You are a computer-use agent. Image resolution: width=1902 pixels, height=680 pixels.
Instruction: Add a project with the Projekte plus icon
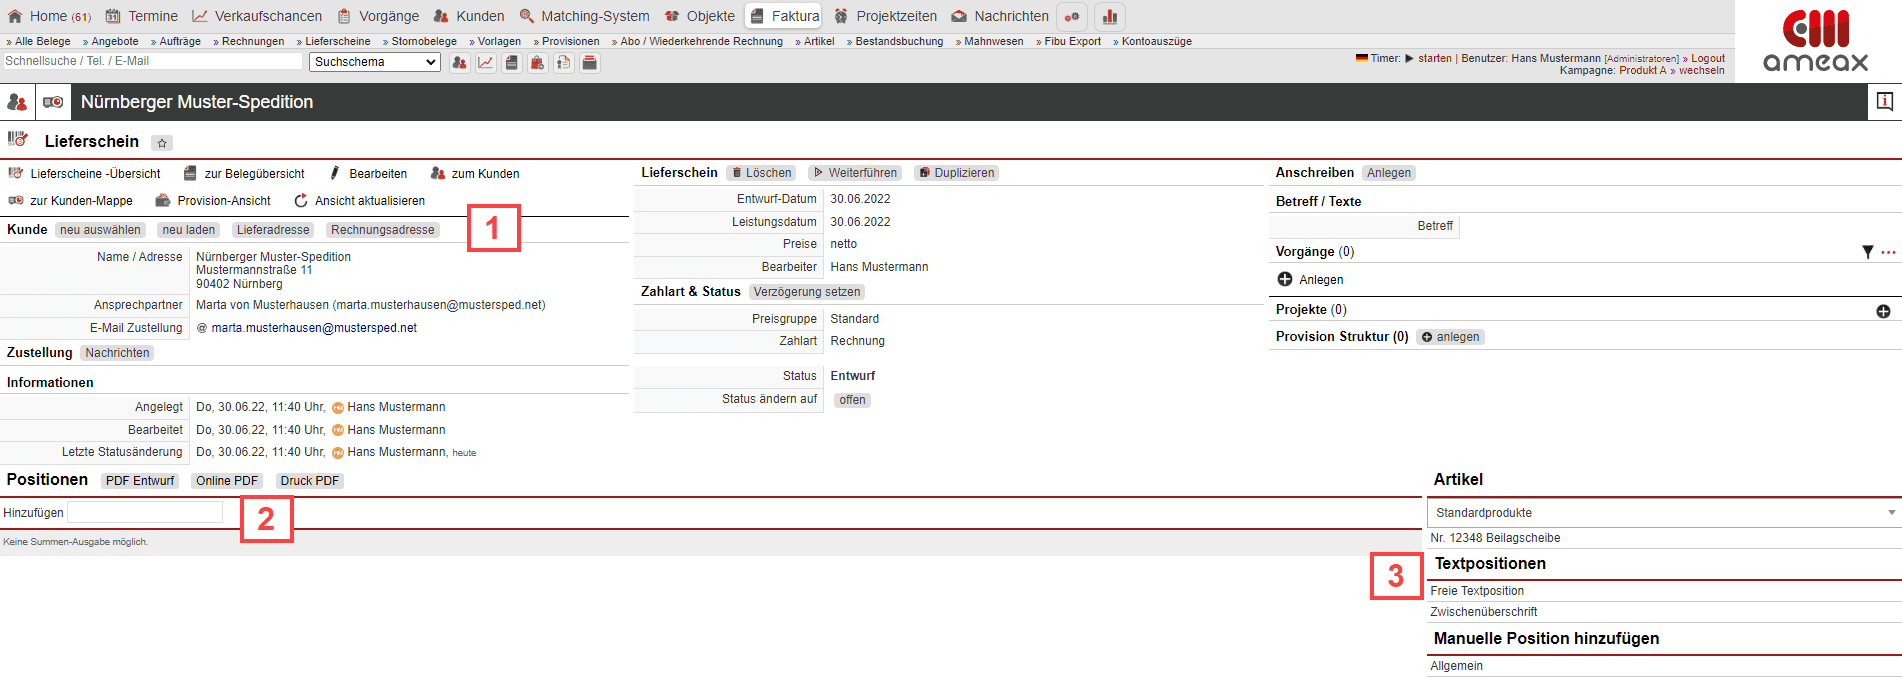point(1883,311)
